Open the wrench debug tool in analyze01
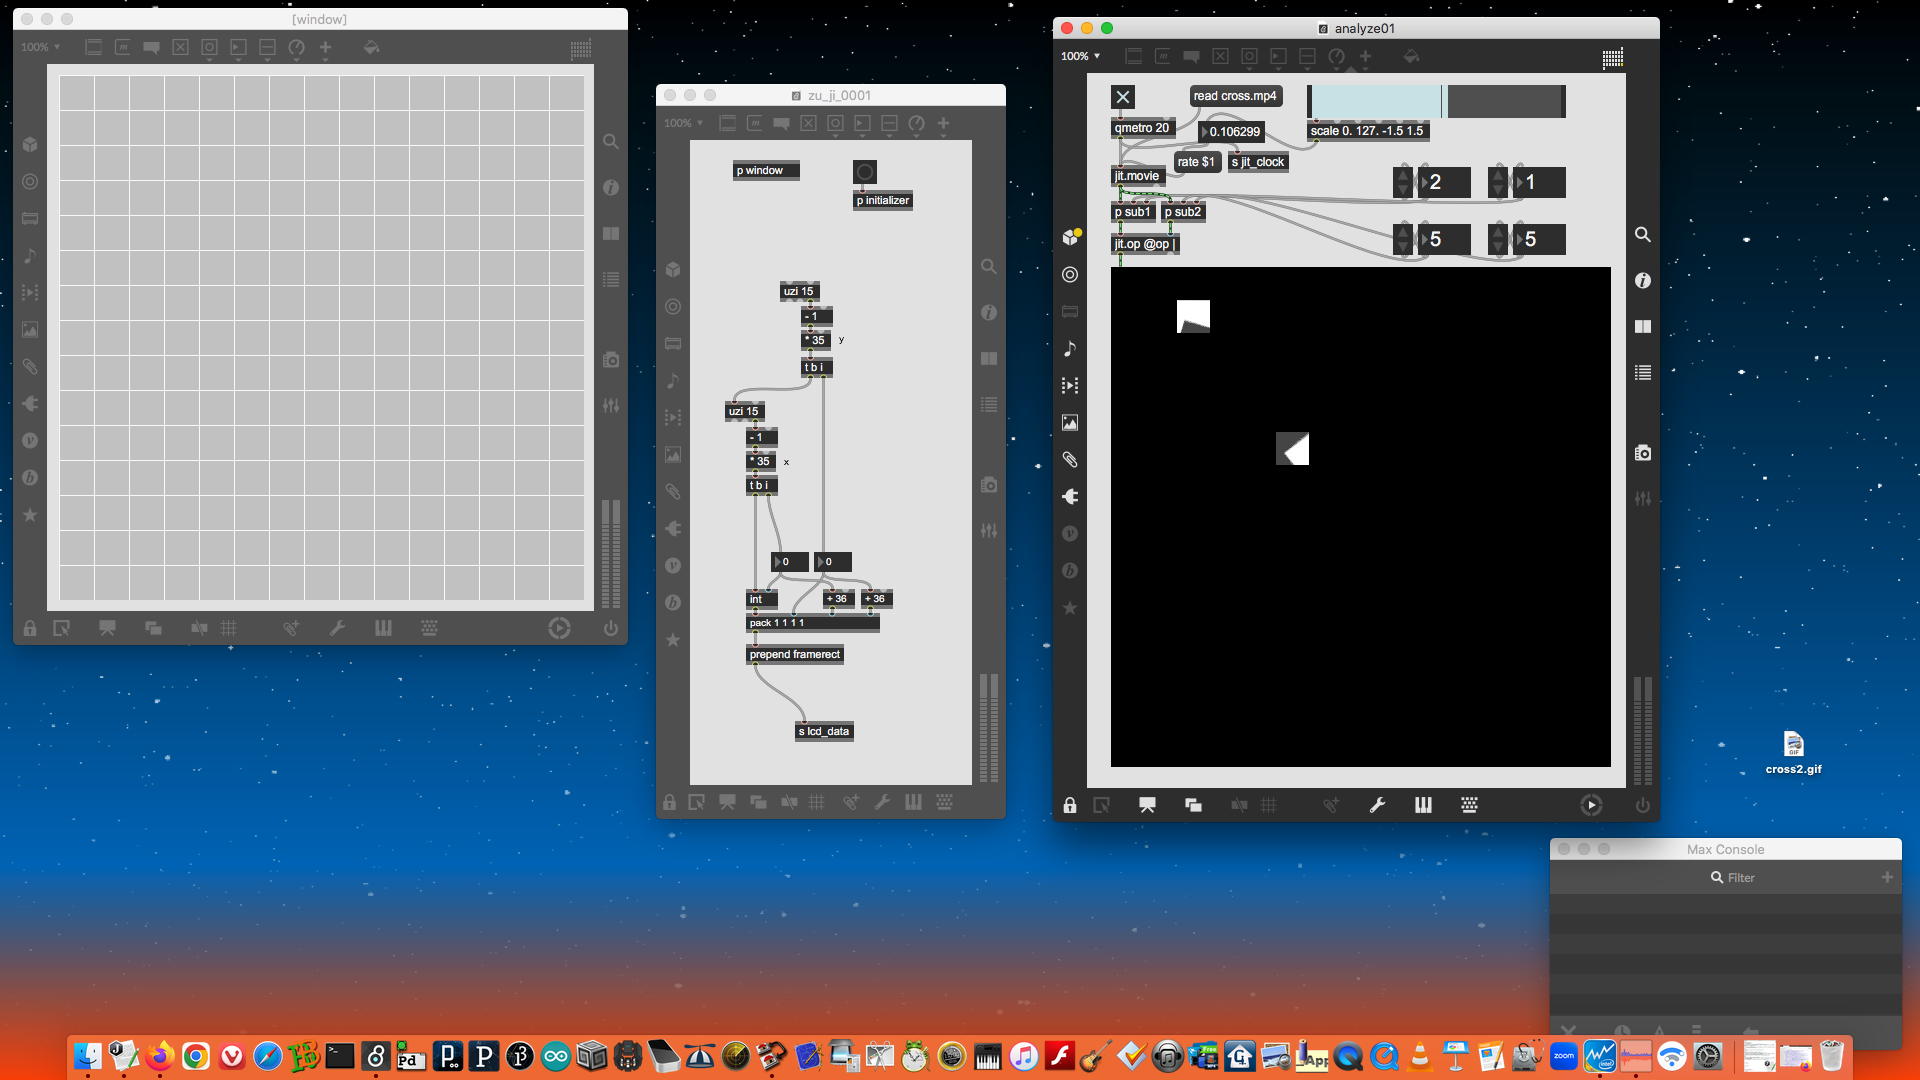Image resolution: width=1920 pixels, height=1080 pixels. pos(1377,806)
